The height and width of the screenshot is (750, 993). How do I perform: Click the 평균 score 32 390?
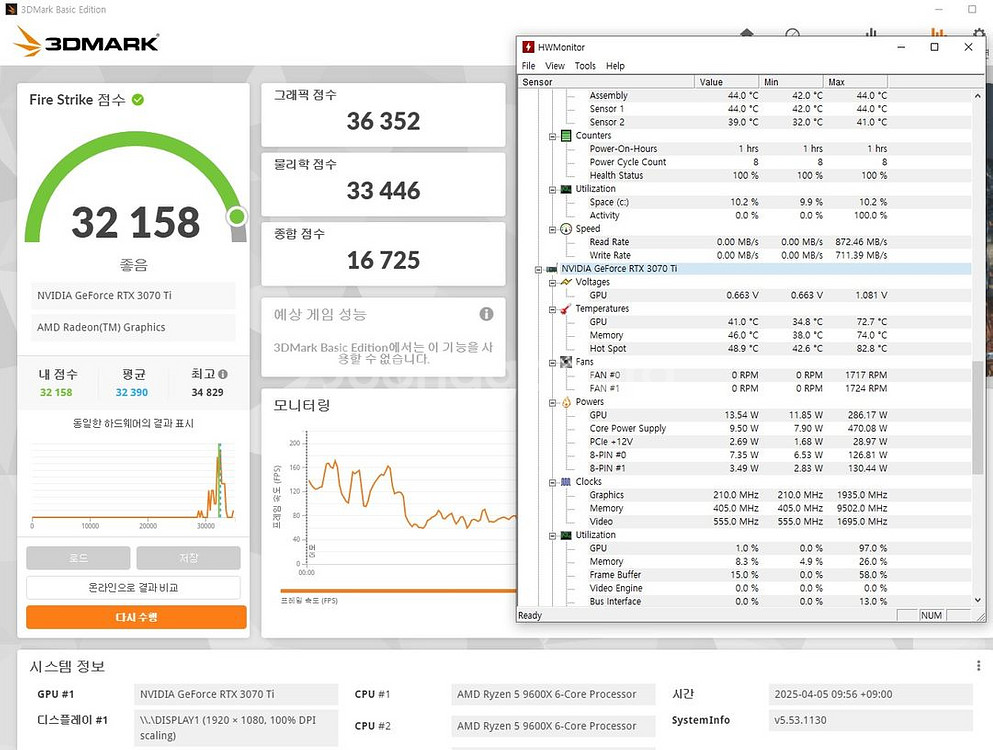click(x=132, y=392)
